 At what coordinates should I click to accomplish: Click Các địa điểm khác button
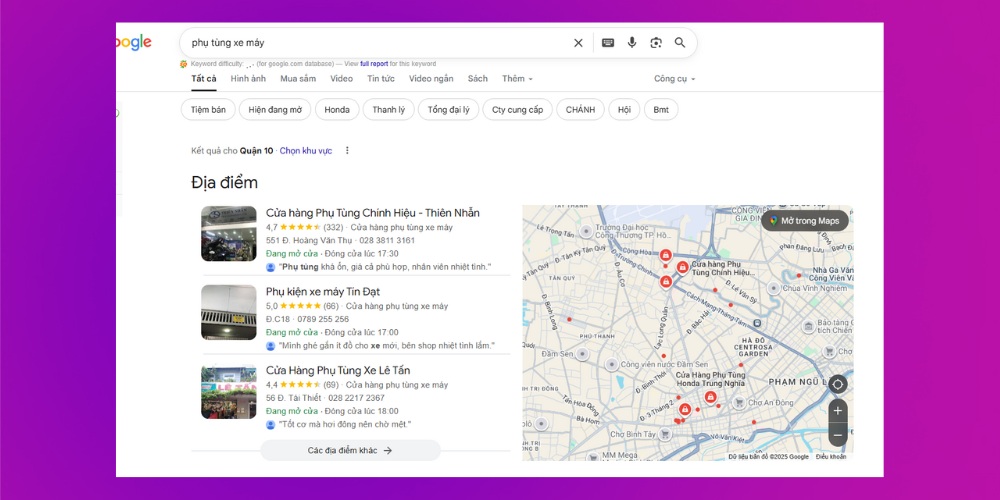[x=350, y=450]
